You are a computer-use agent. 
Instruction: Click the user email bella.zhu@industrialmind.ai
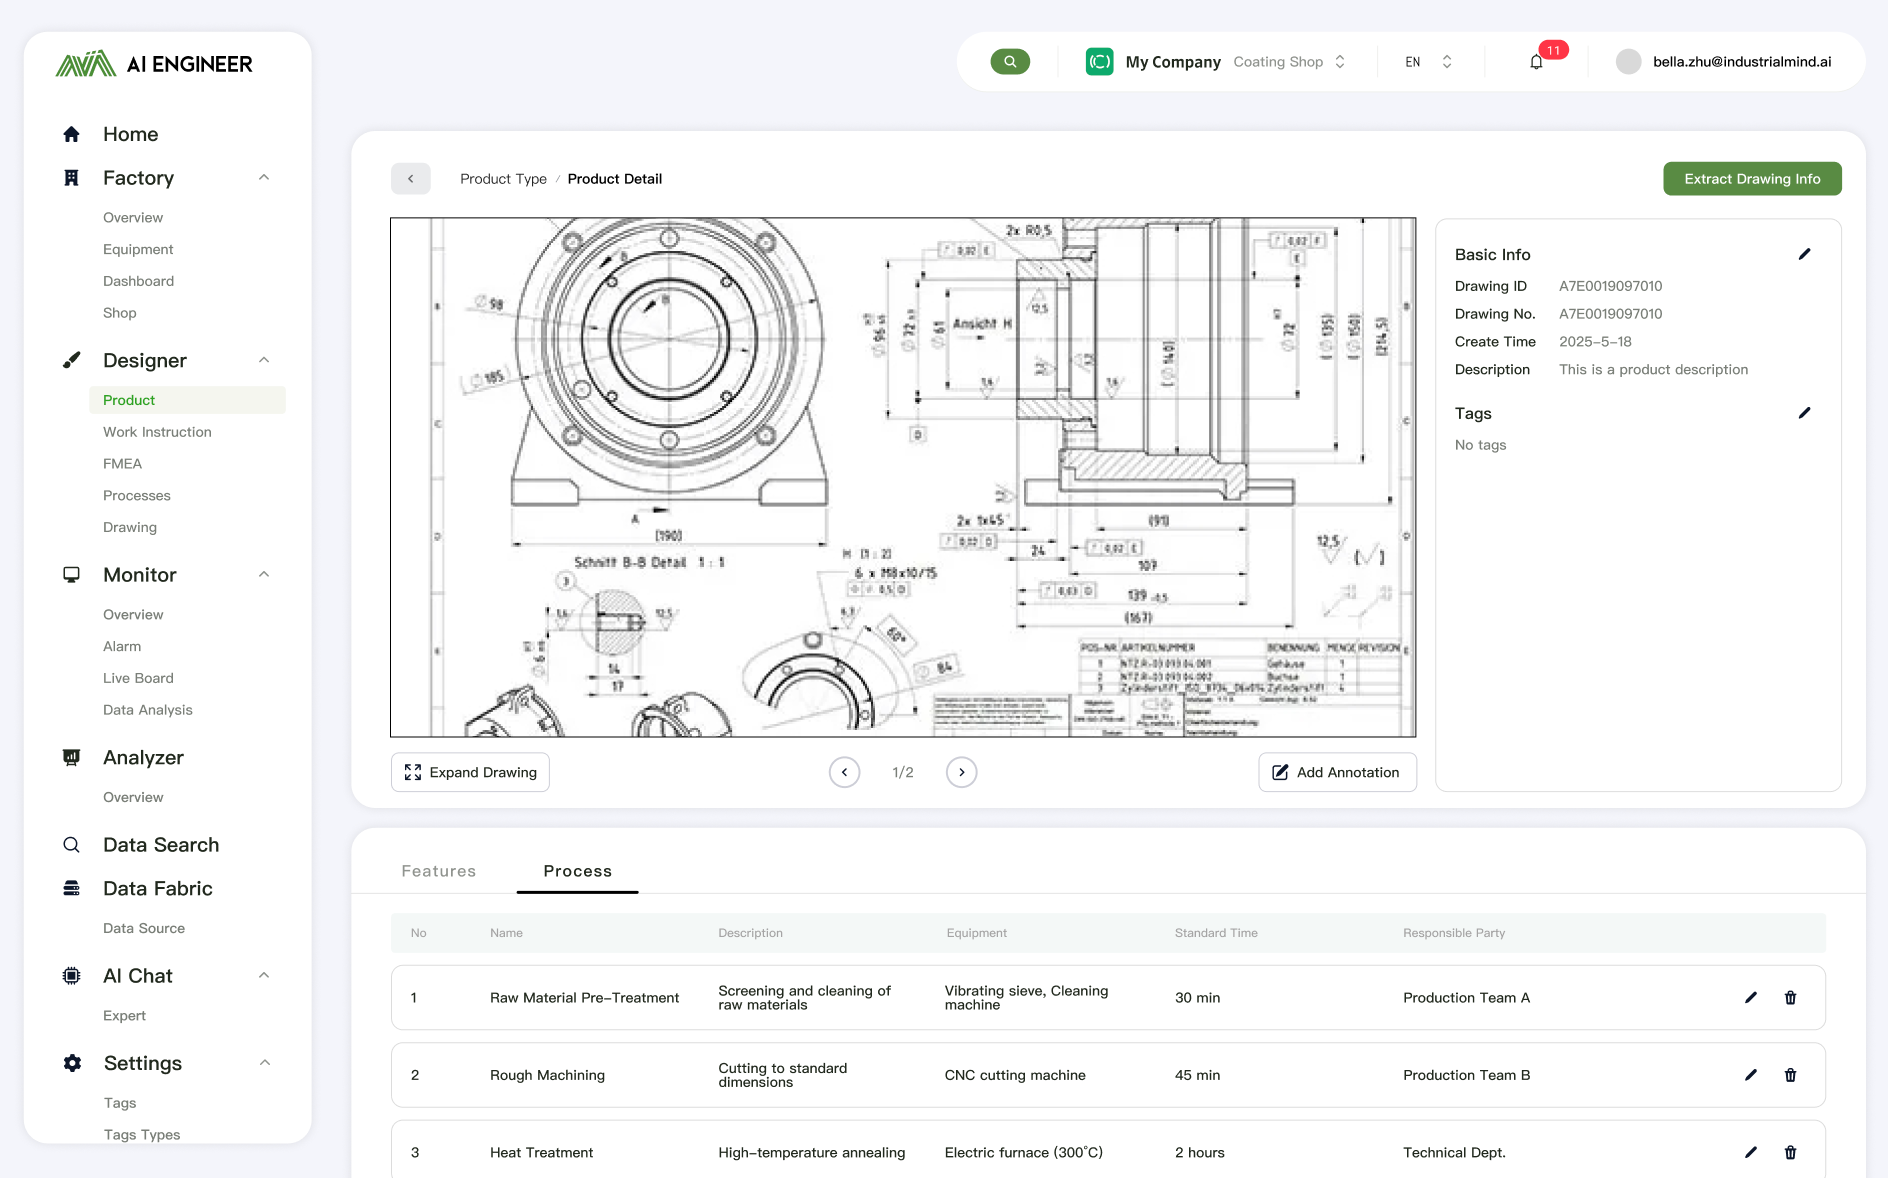tap(1742, 62)
